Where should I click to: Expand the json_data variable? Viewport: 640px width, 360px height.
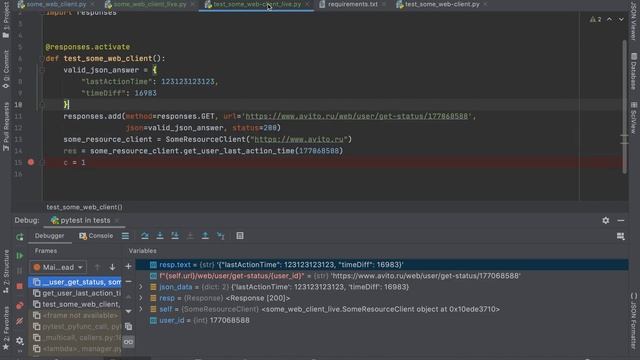click(x=141, y=287)
